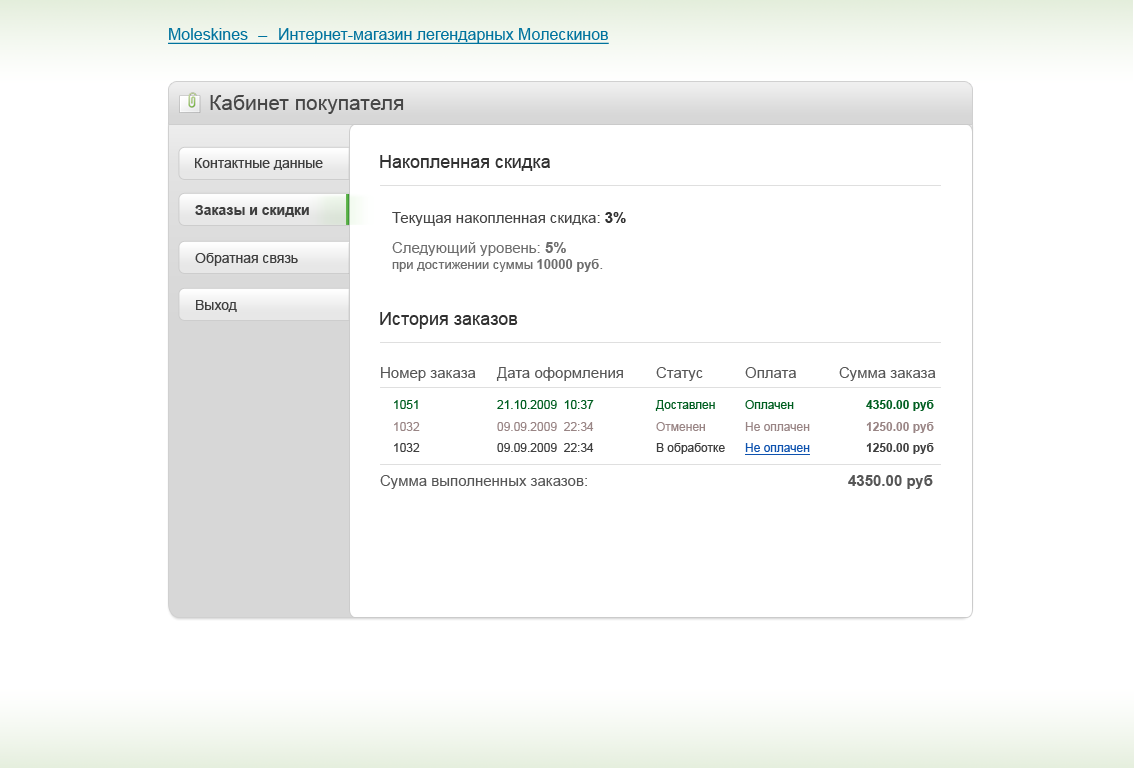Select order number 1051

(x=406, y=405)
